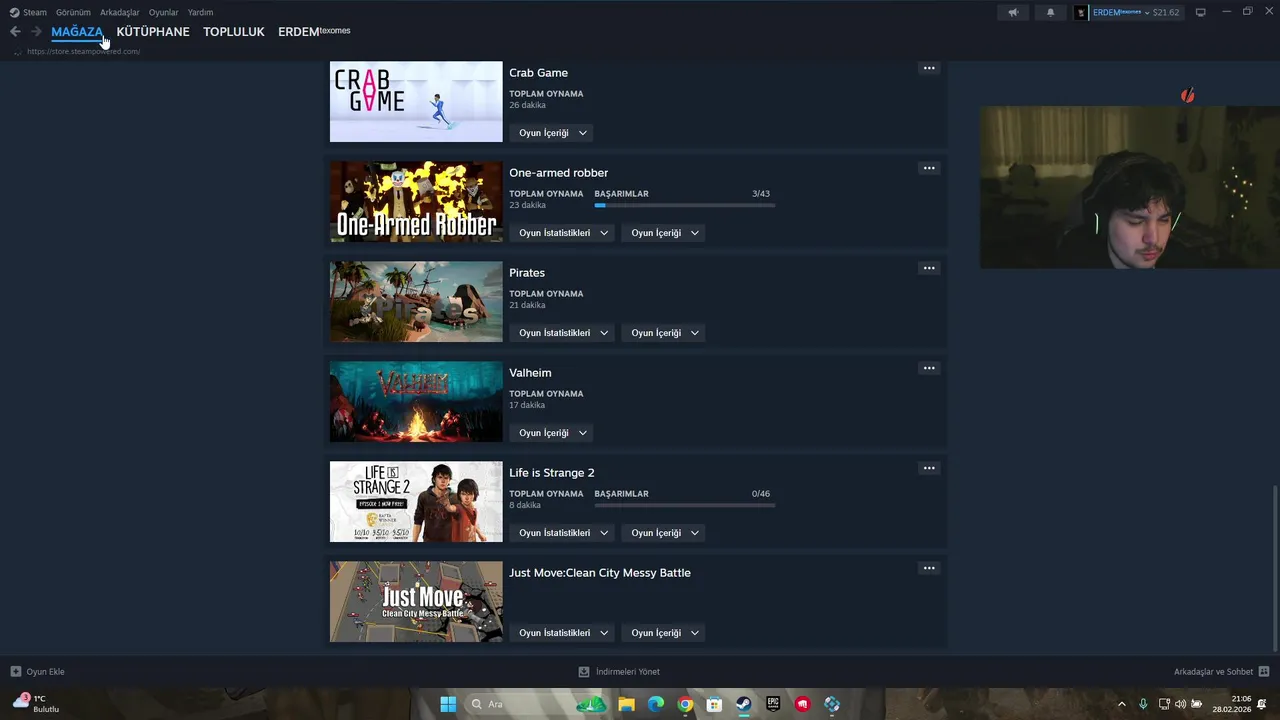Screen dimensions: 1280x720
Task: Switch to the KÜTÜPHANE tab
Action: [153, 32]
